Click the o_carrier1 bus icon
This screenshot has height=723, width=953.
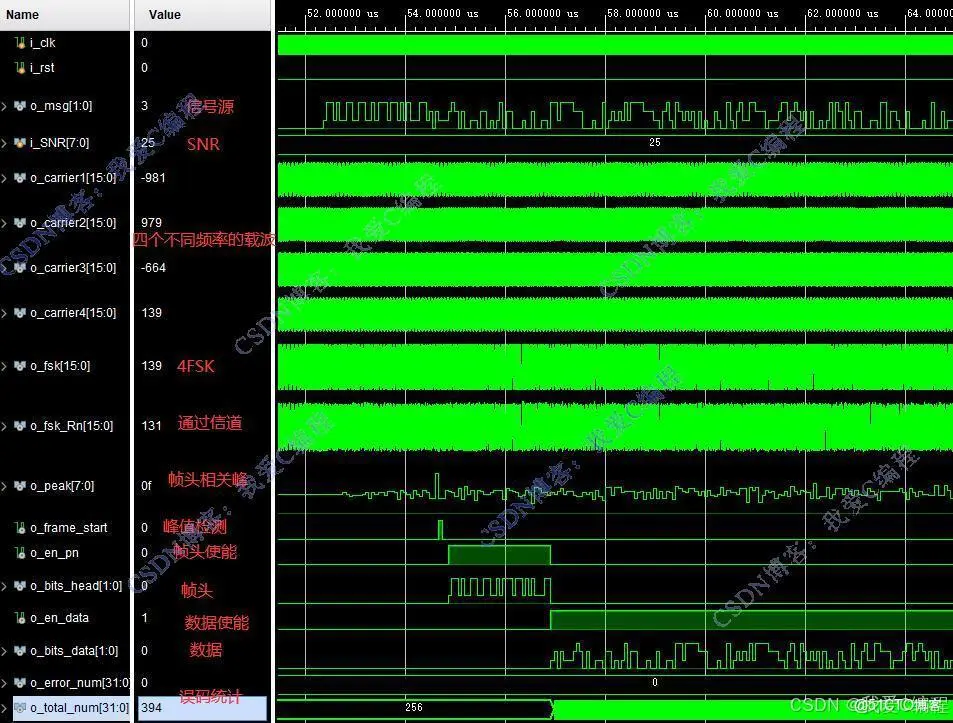20,178
